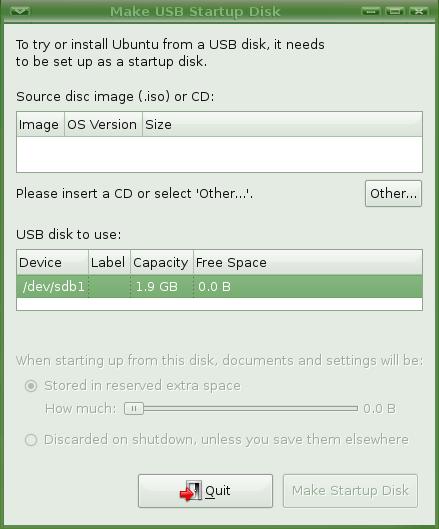The width and height of the screenshot is (439, 529).
Task: Select 'Discarded on shutdown' radio option
Action: [31, 440]
